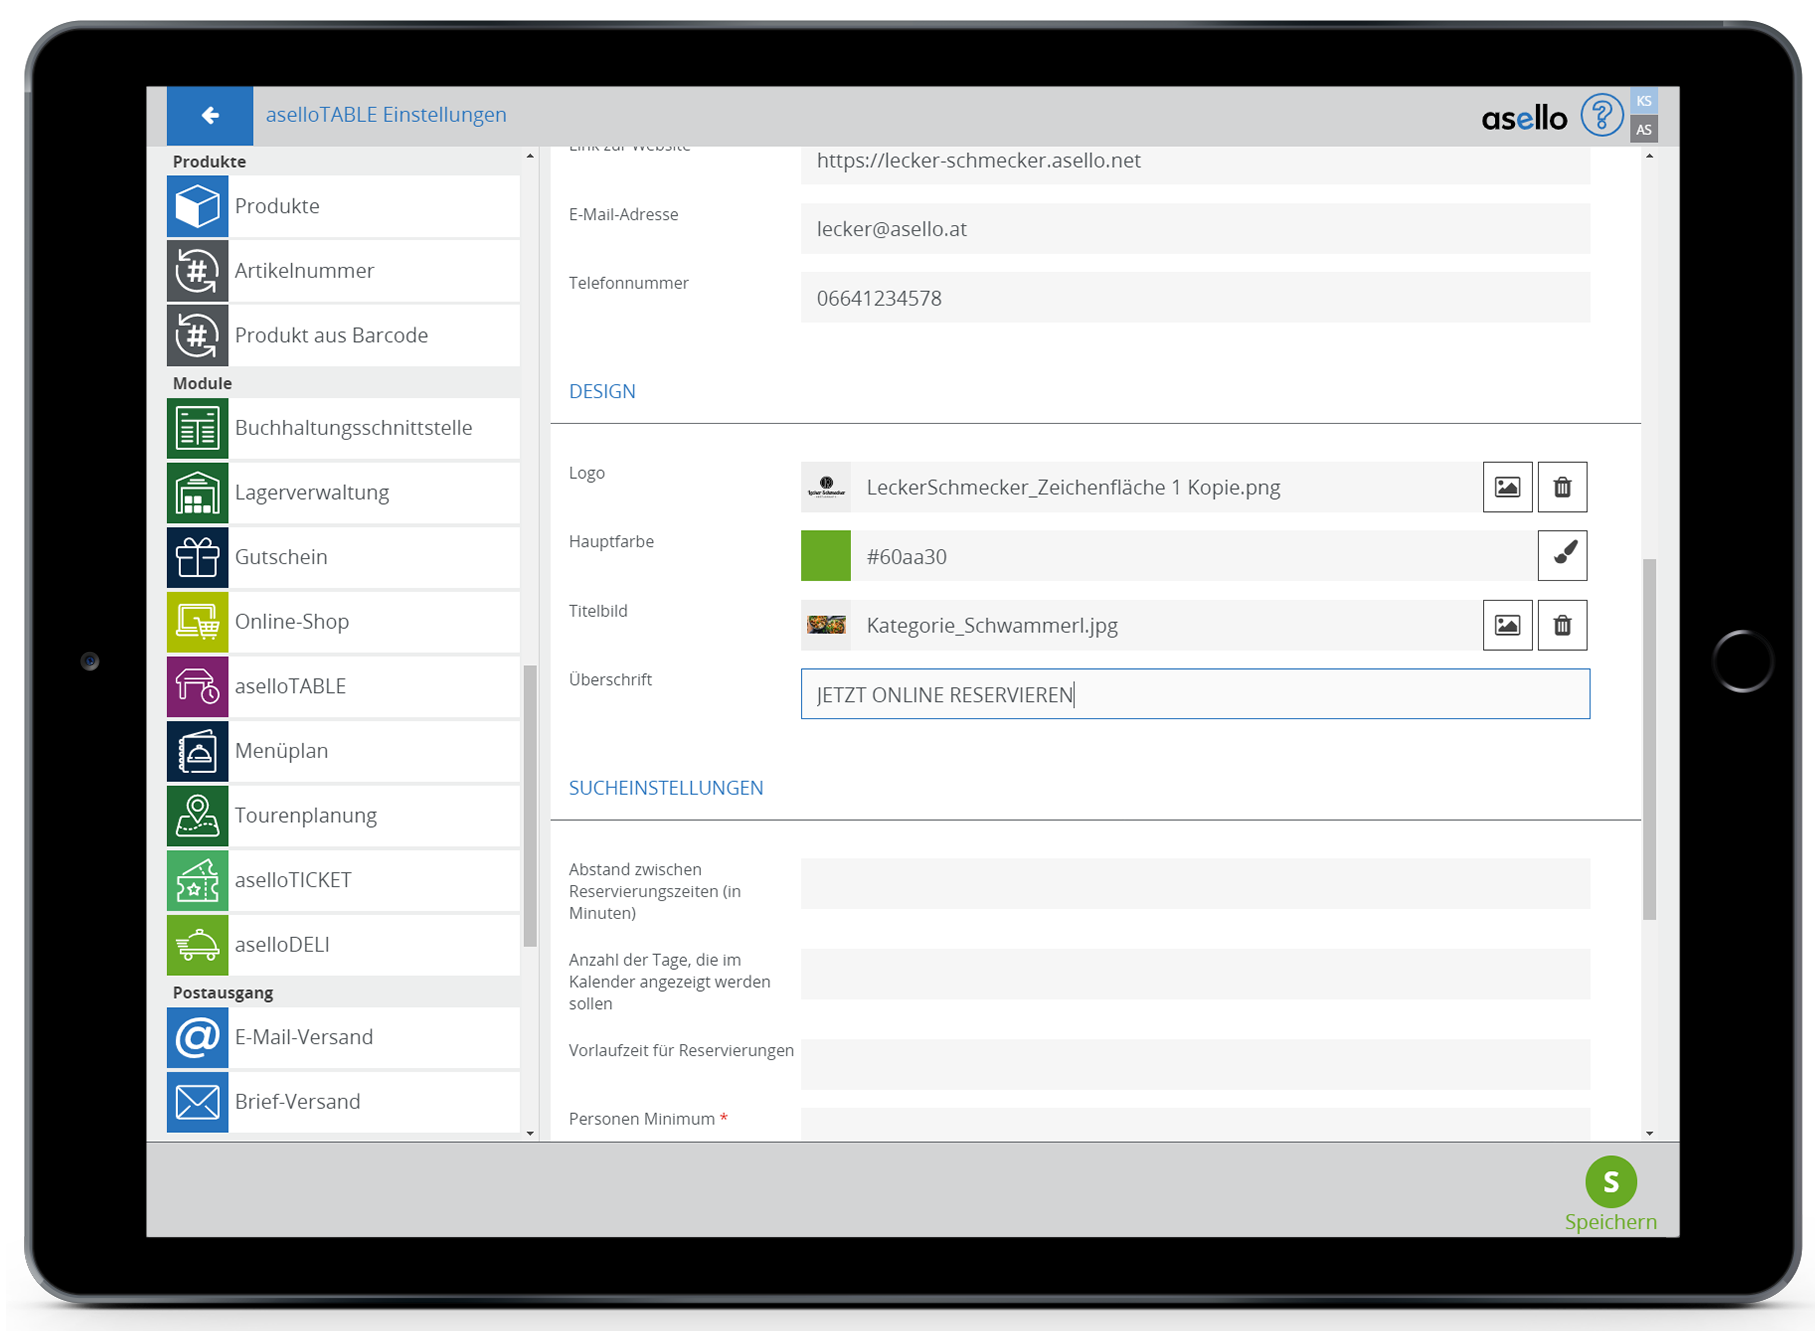
Task: Open asselloTABLE module in sidebar
Action: (343, 687)
